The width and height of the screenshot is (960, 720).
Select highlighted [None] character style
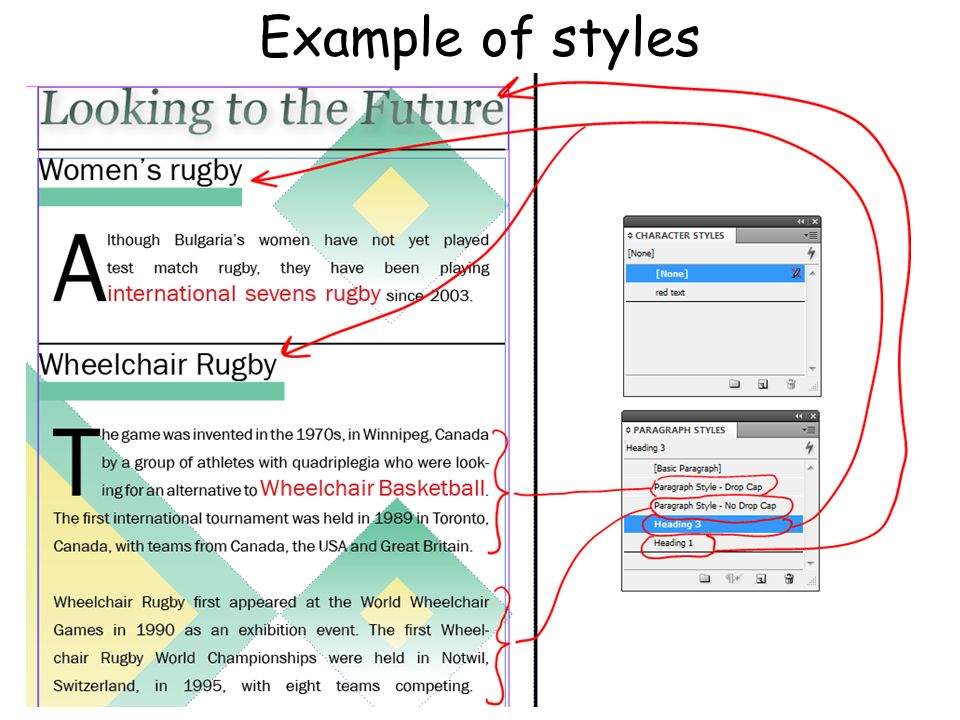(x=714, y=273)
